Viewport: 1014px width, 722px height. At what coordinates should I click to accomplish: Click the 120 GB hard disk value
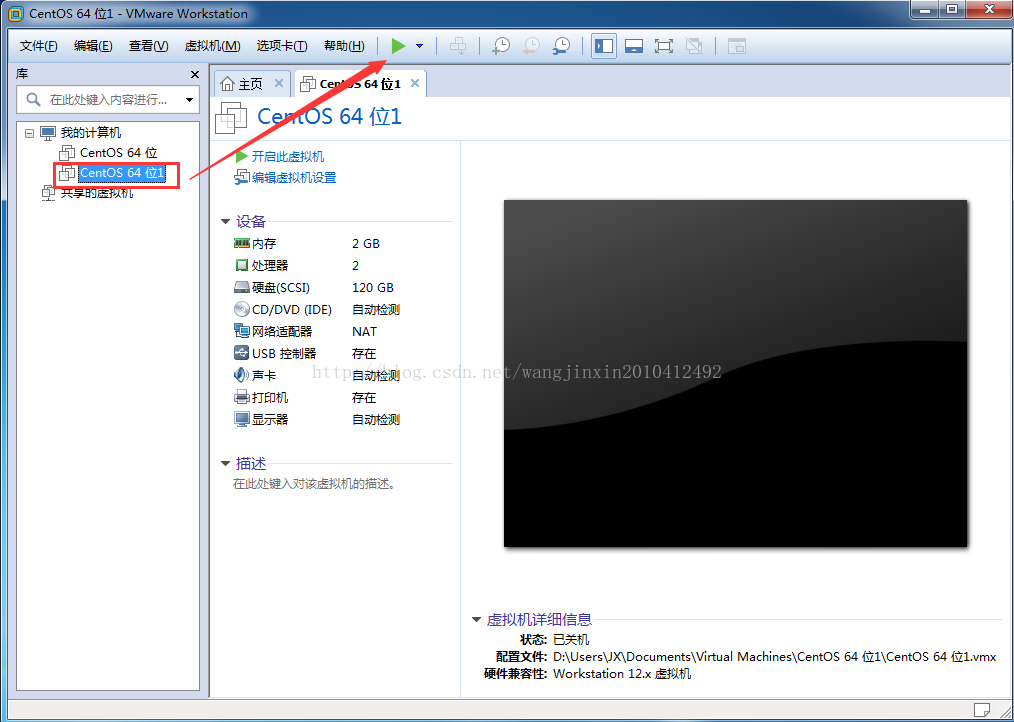click(x=372, y=288)
